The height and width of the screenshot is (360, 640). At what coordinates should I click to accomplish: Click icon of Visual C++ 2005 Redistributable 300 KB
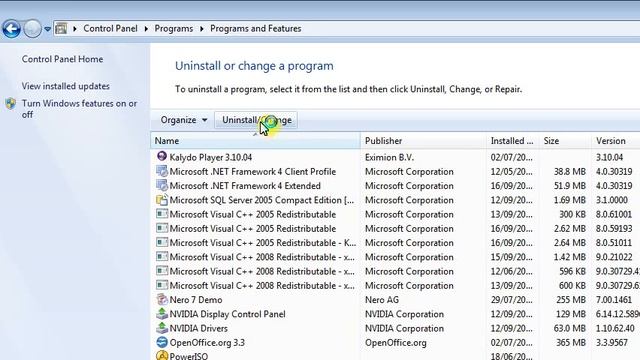tap(162, 214)
